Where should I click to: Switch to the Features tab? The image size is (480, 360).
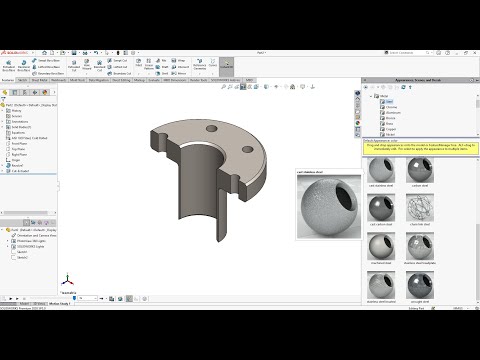click(8, 80)
